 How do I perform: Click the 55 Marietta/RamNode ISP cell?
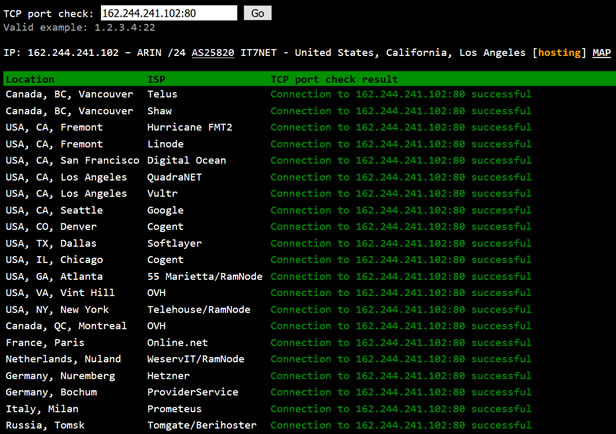205,277
